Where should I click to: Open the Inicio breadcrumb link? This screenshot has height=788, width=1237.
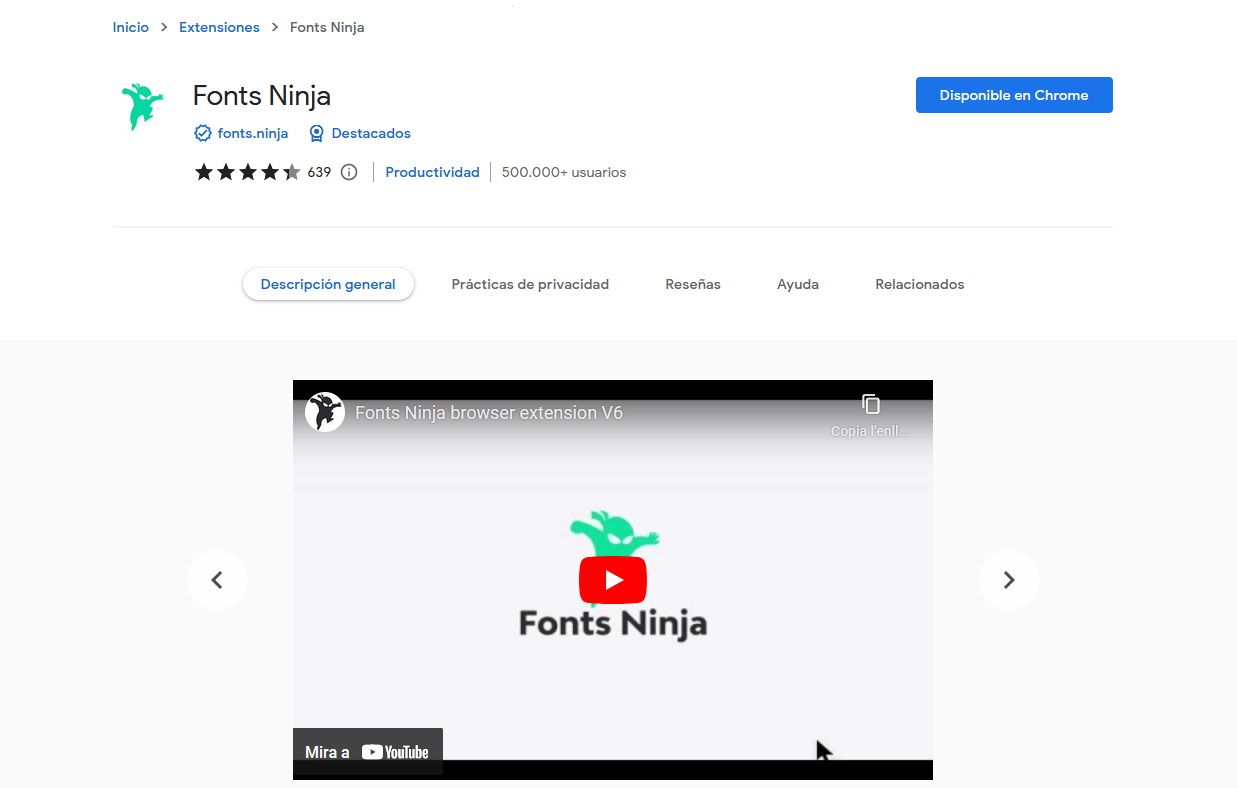130,27
